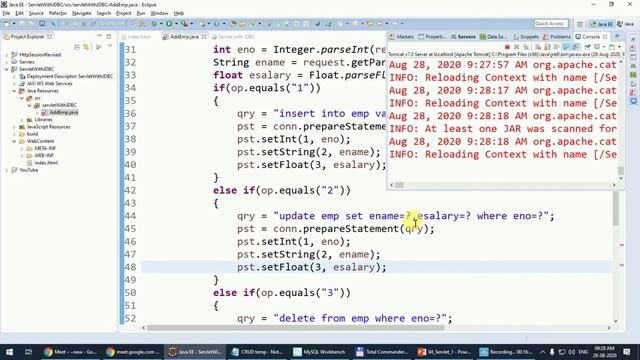Open the Refactor menu
This screenshot has width=640, height=360.
click(x=58, y=13)
